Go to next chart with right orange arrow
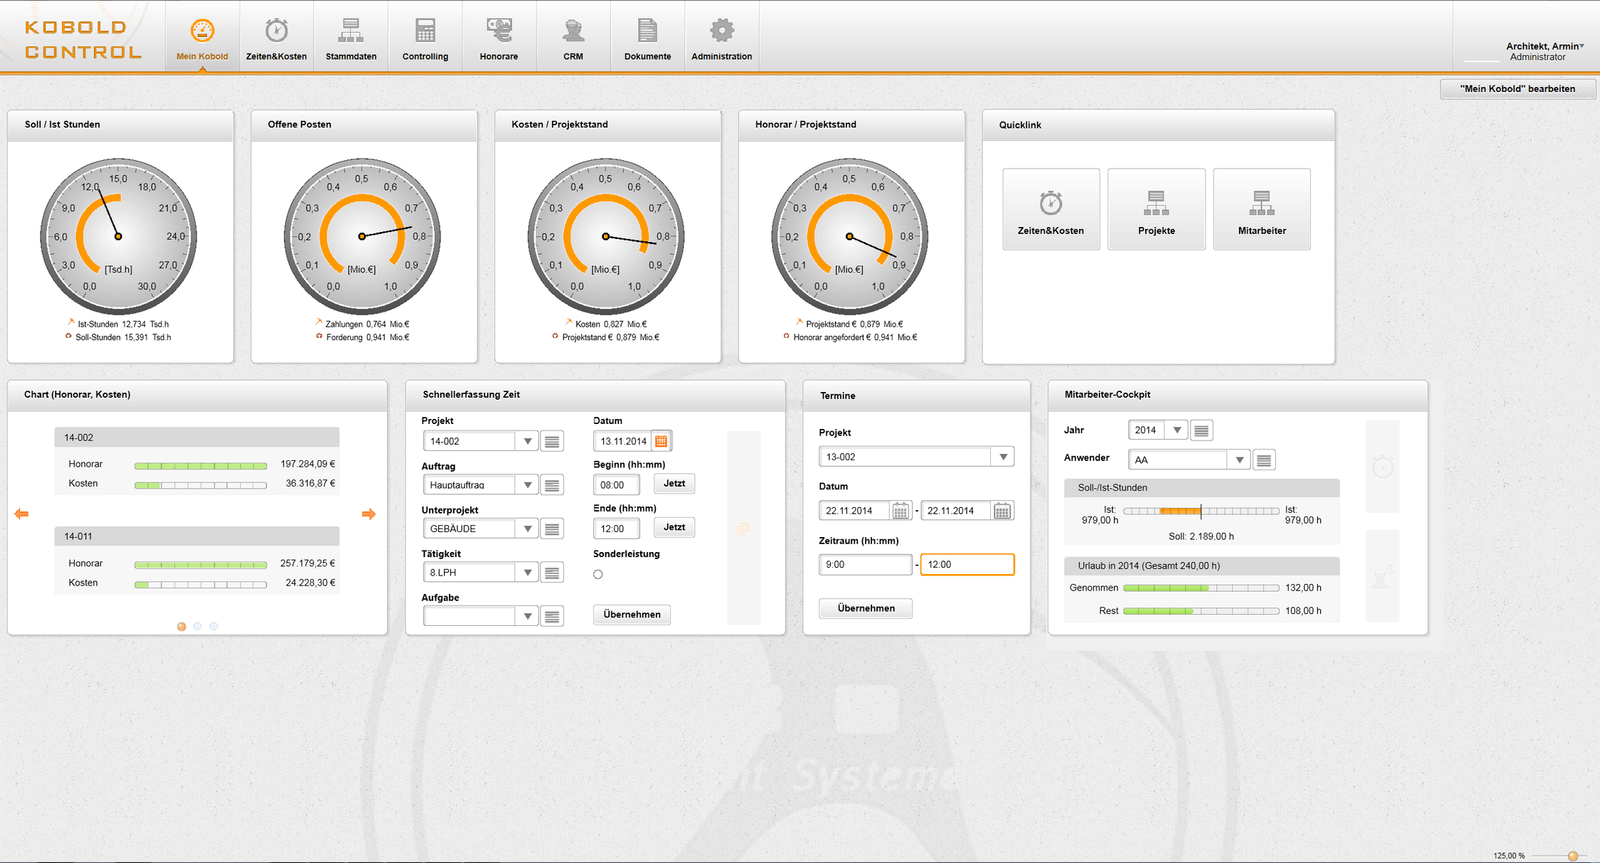Screen dimensions: 1600x863 point(368,514)
